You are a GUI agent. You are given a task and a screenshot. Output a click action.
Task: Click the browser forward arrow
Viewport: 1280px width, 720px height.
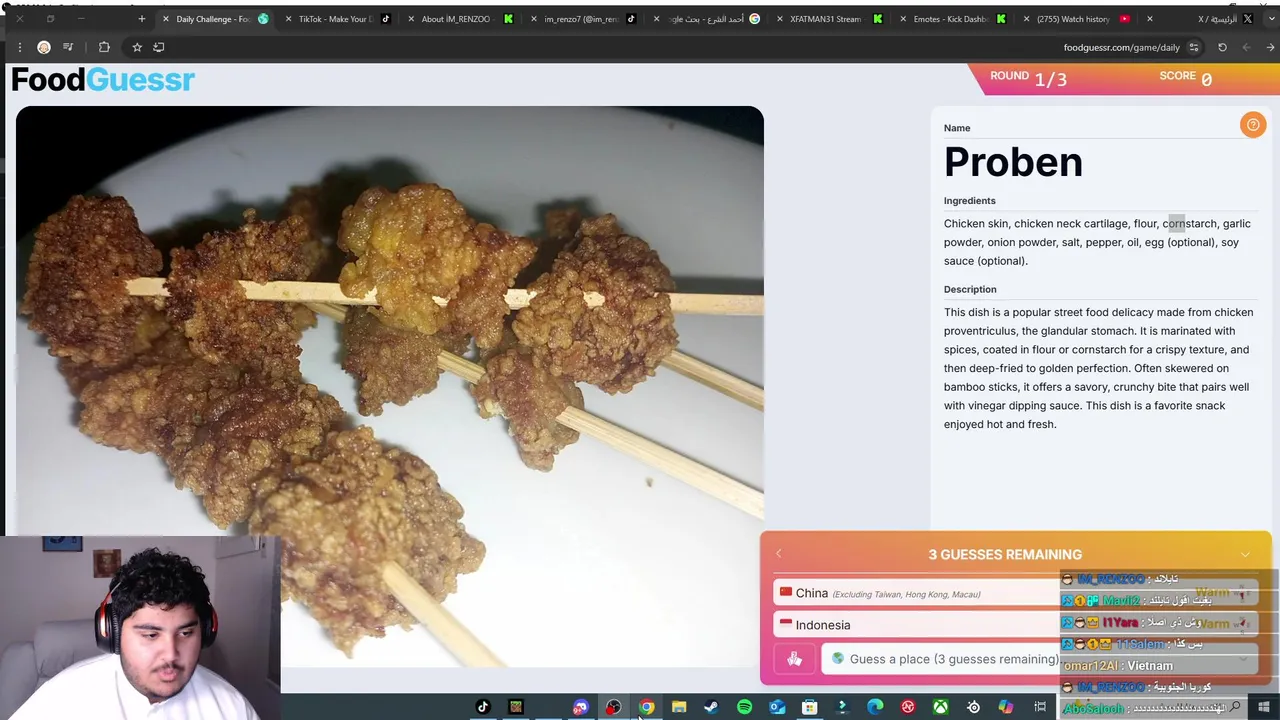click(x=1246, y=47)
